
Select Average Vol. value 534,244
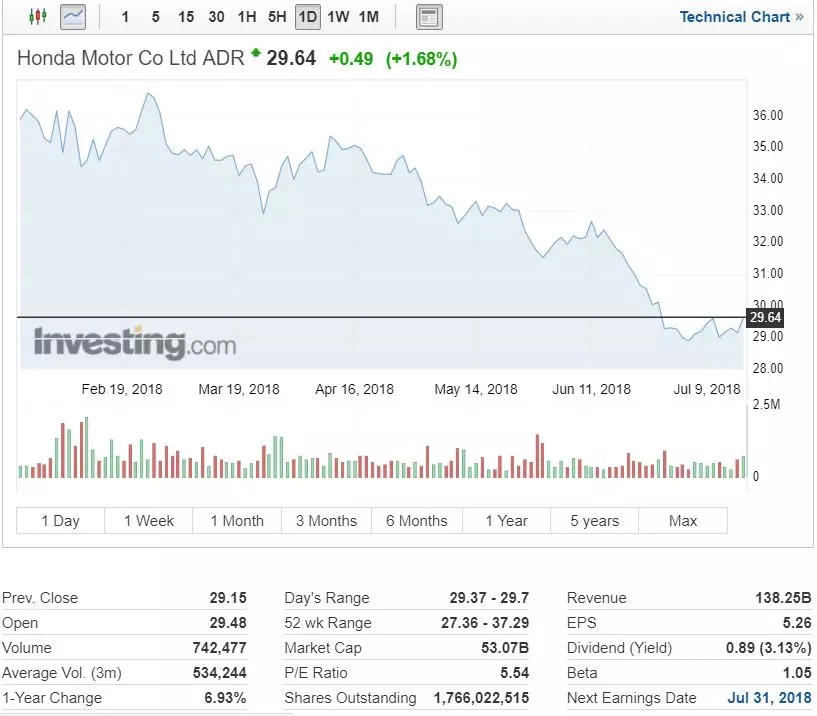tap(219, 673)
